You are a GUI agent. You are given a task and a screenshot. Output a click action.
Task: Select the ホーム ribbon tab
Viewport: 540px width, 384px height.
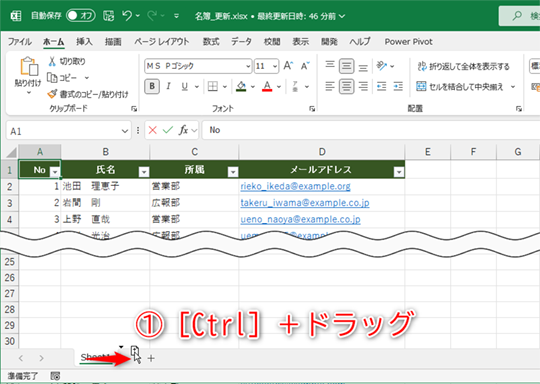click(x=53, y=42)
